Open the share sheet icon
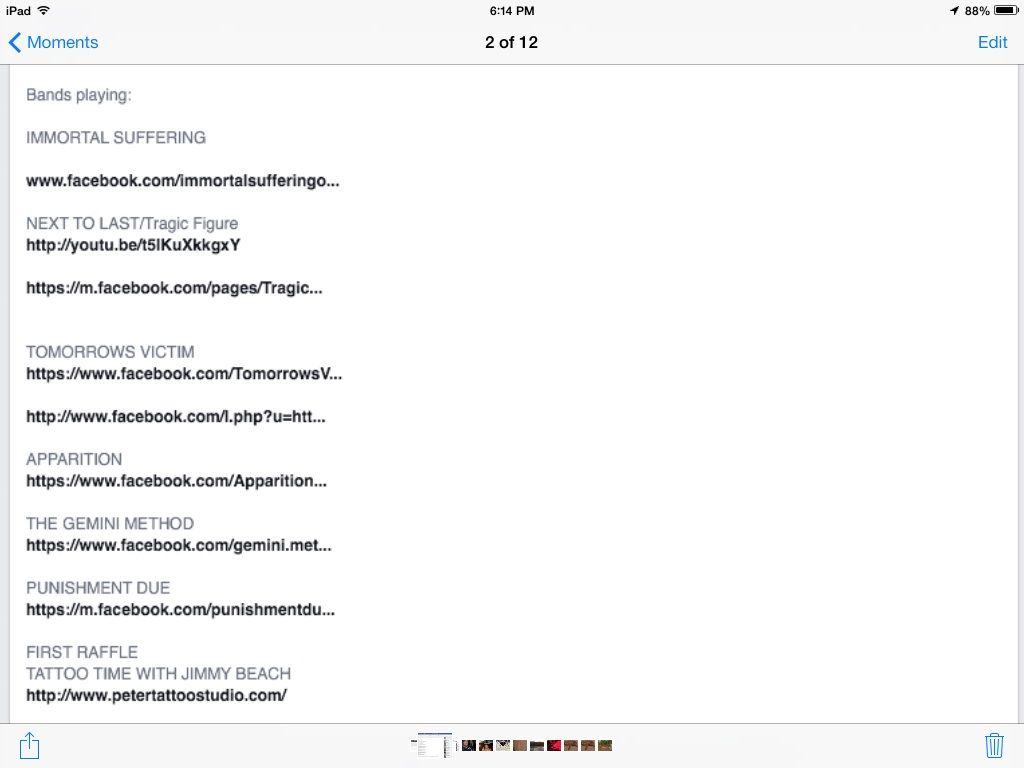The image size is (1024, 768). (29, 745)
